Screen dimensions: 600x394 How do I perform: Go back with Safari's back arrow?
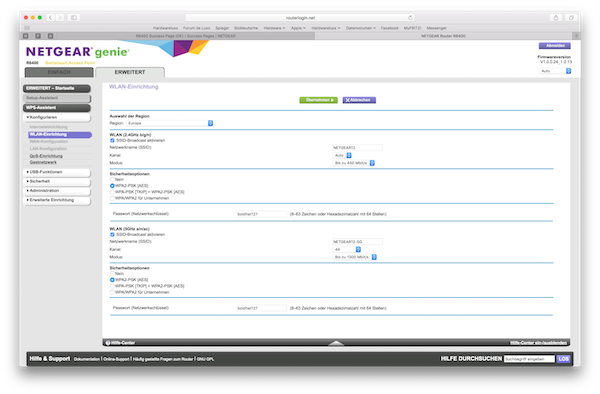click(x=51, y=18)
